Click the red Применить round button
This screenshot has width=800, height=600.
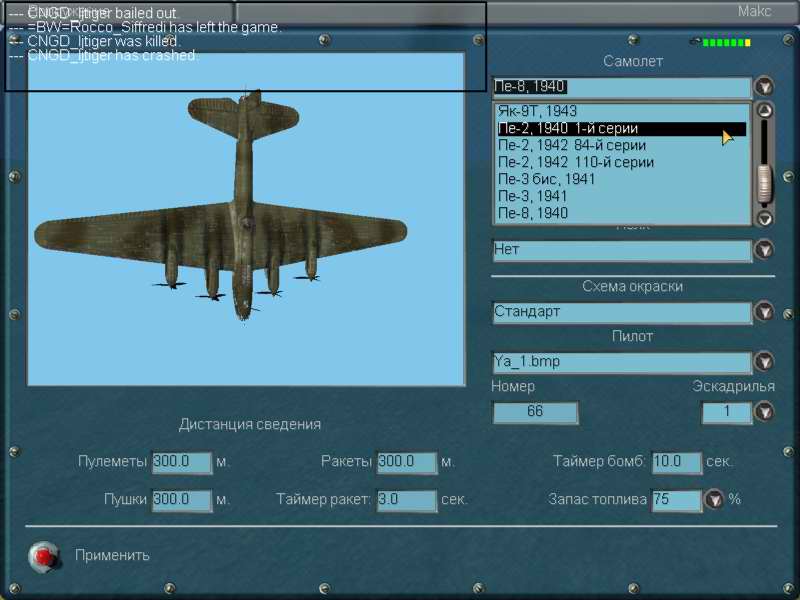(44, 556)
